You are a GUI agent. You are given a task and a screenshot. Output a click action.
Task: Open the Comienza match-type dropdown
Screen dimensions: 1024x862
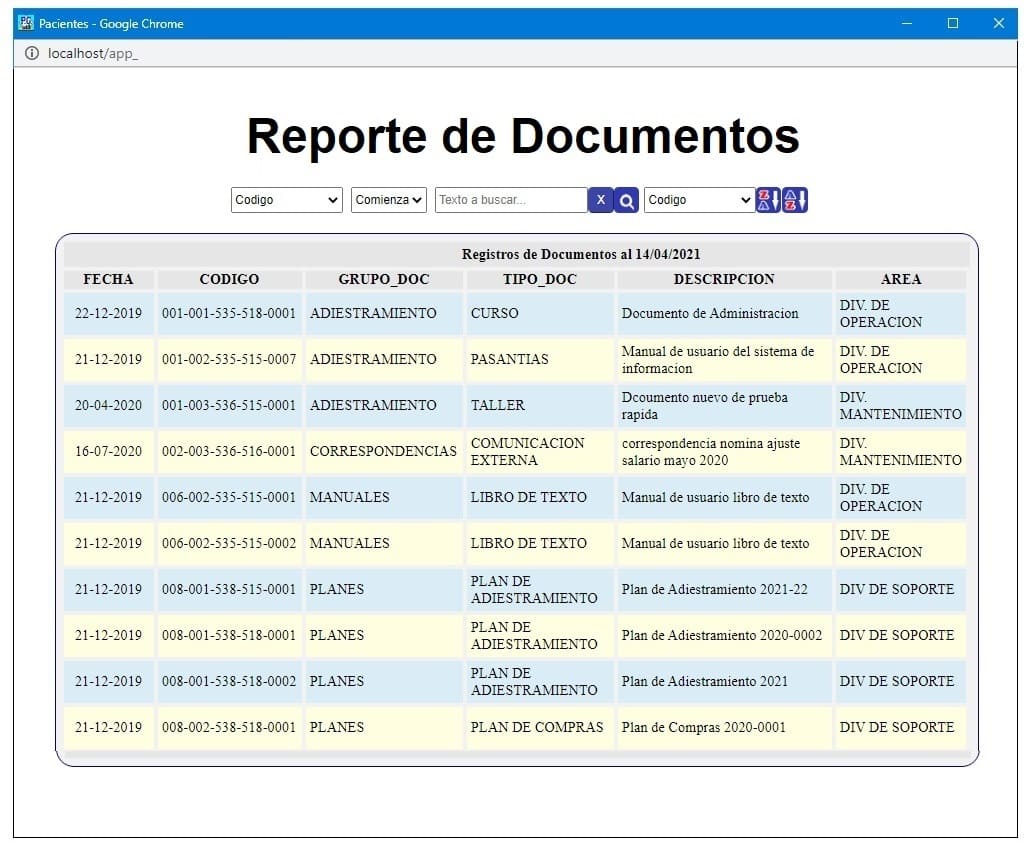point(389,200)
